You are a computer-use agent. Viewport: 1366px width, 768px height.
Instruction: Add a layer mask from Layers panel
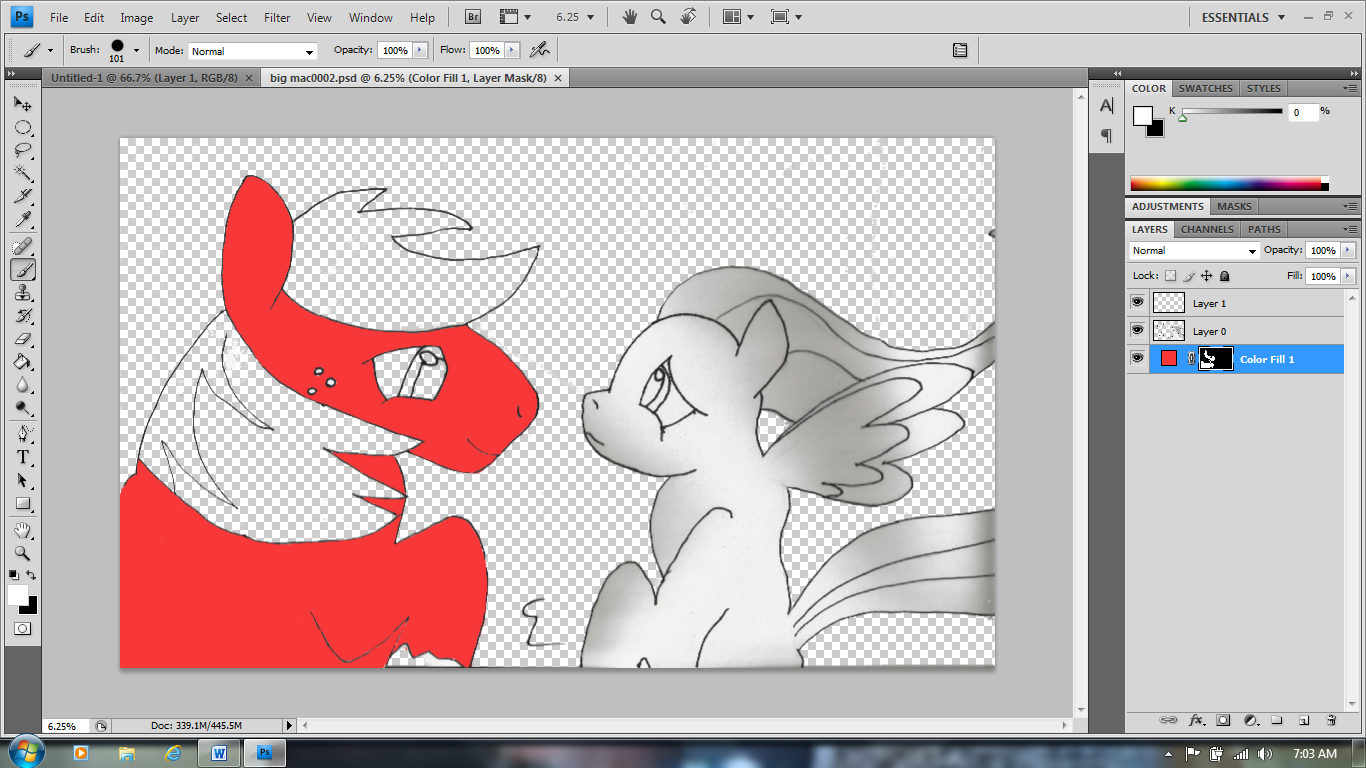click(x=1223, y=720)
